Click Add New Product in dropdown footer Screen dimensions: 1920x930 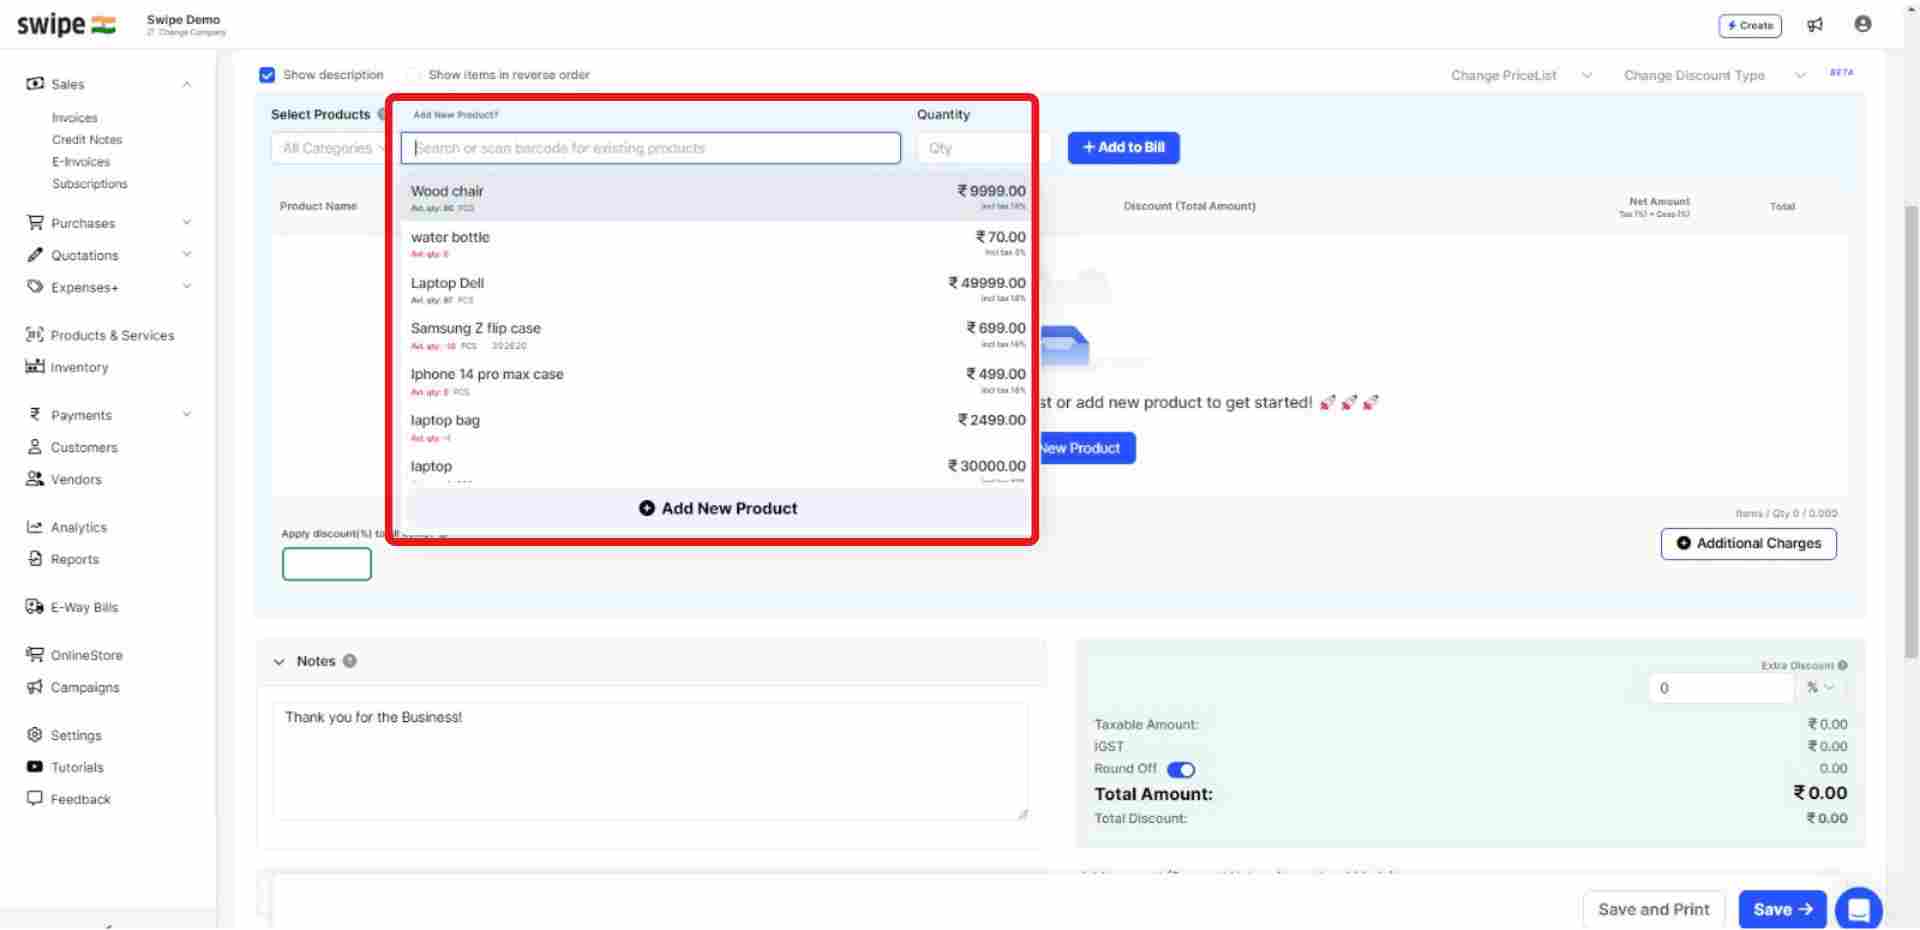[x=718, y=508]
